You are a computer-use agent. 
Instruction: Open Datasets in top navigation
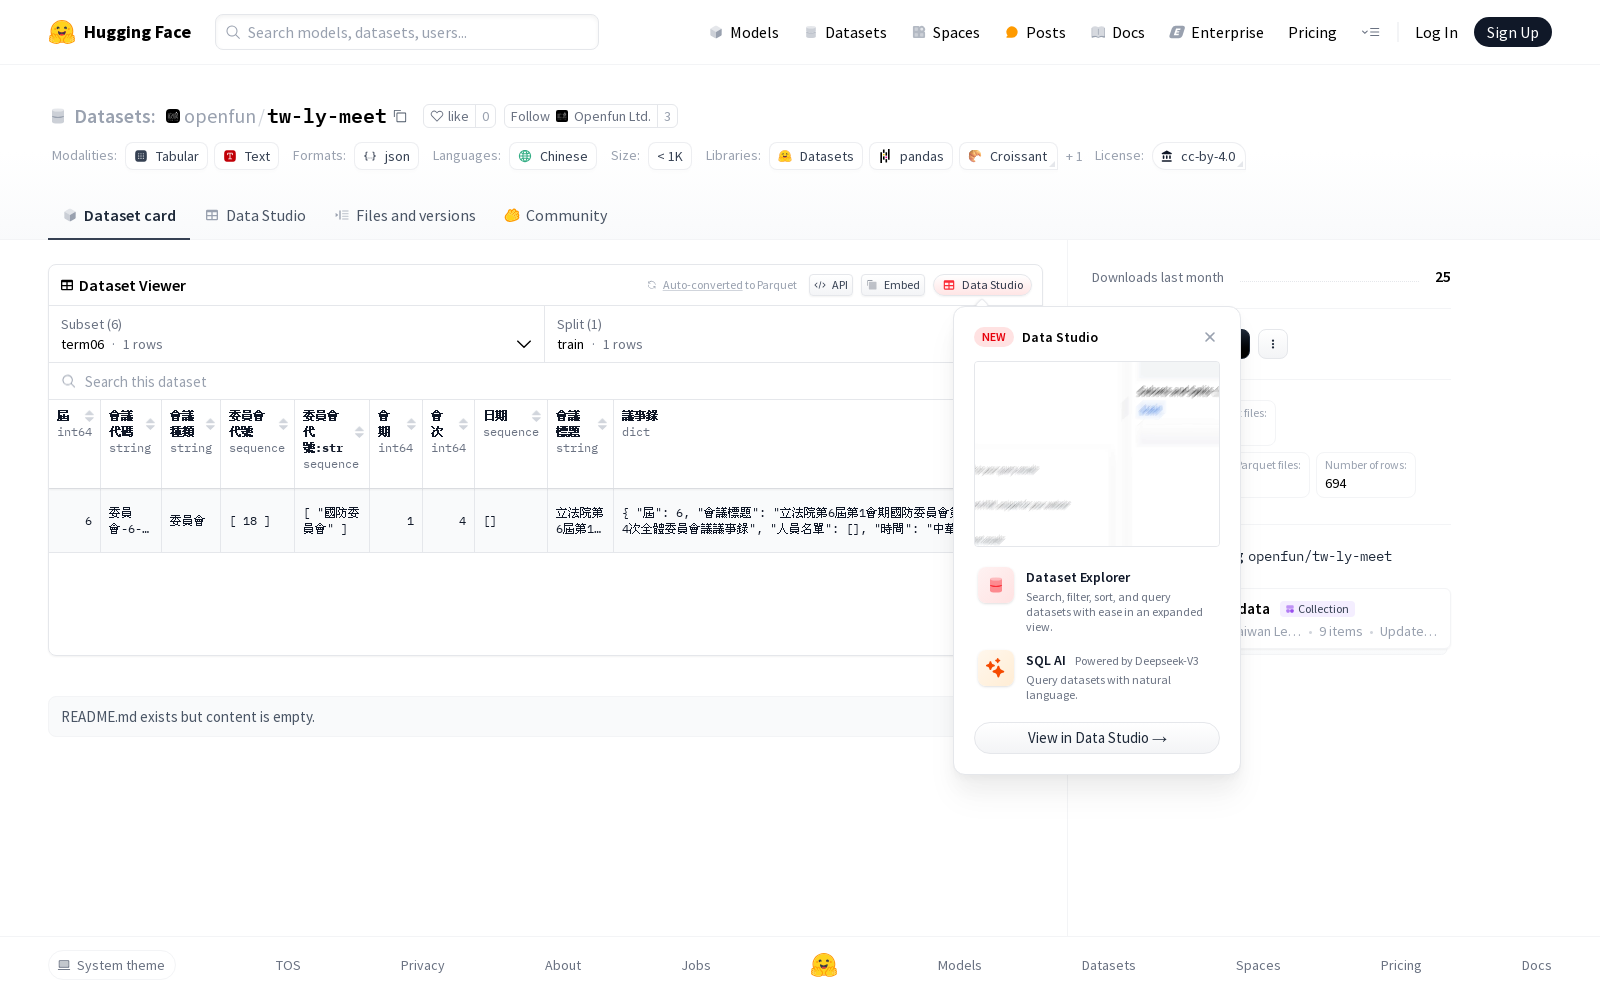click(845, 32)
